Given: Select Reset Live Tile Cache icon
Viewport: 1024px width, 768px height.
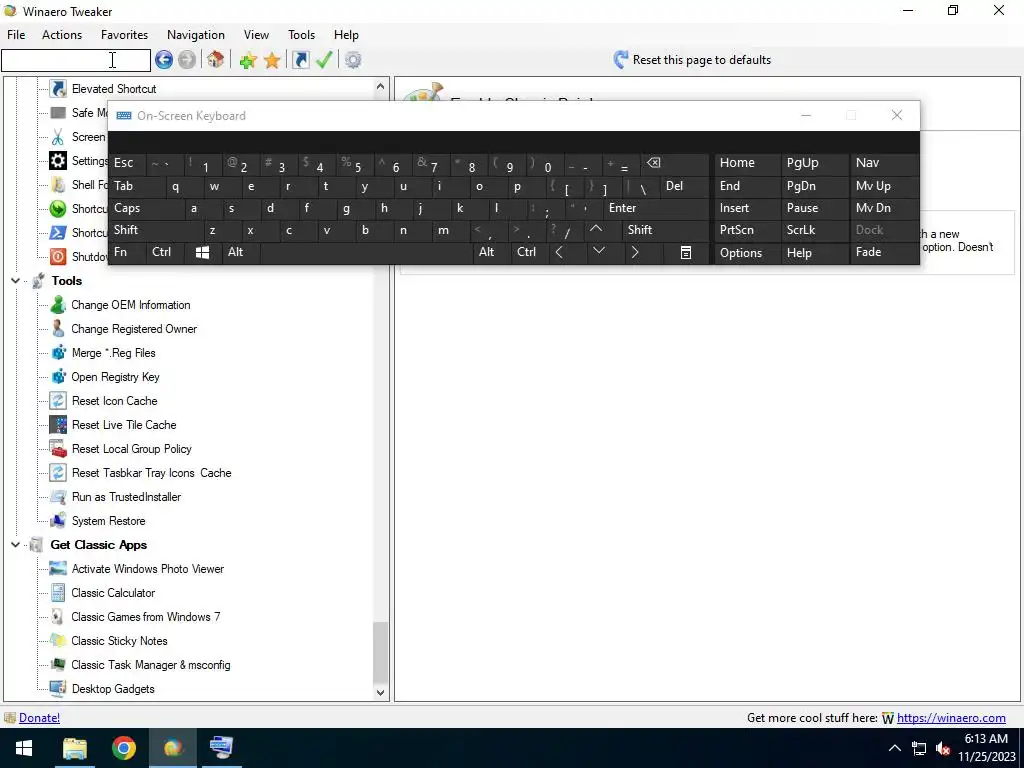Looking at the screenshot, I should click(58, 425).
